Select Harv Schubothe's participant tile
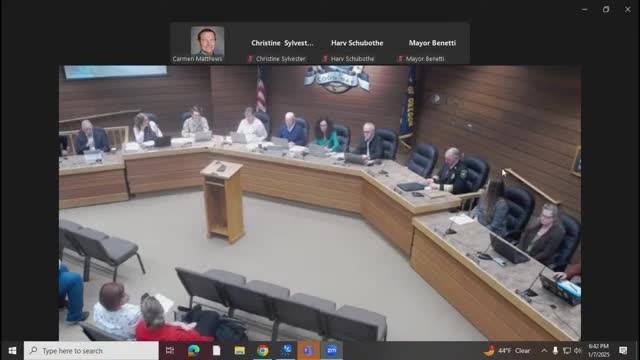The image size is (640, 360). [x=357, y=43]
